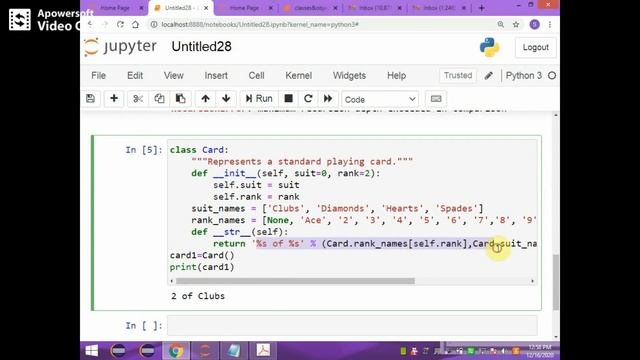
Task: Click the '2 of Clubs' output text
Action: click(198, 296)
